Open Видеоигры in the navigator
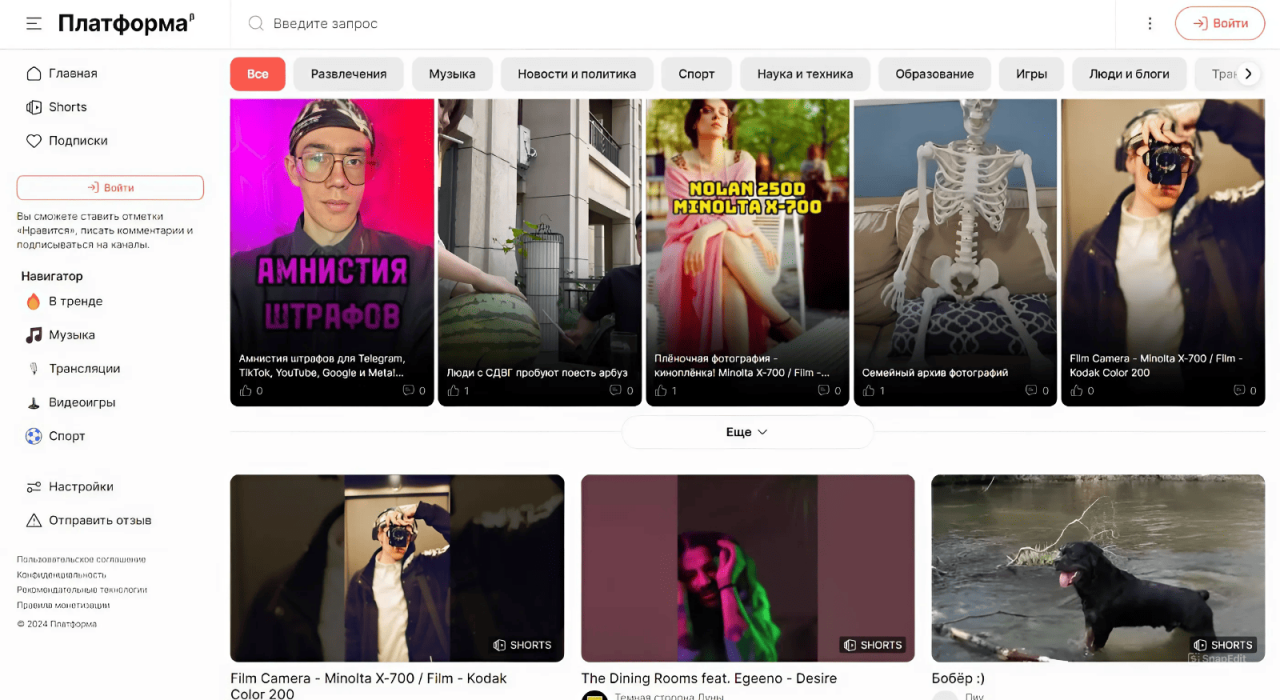Image resolution: width=1280 pixels, height=700 pixels. [x=81, y=403]
